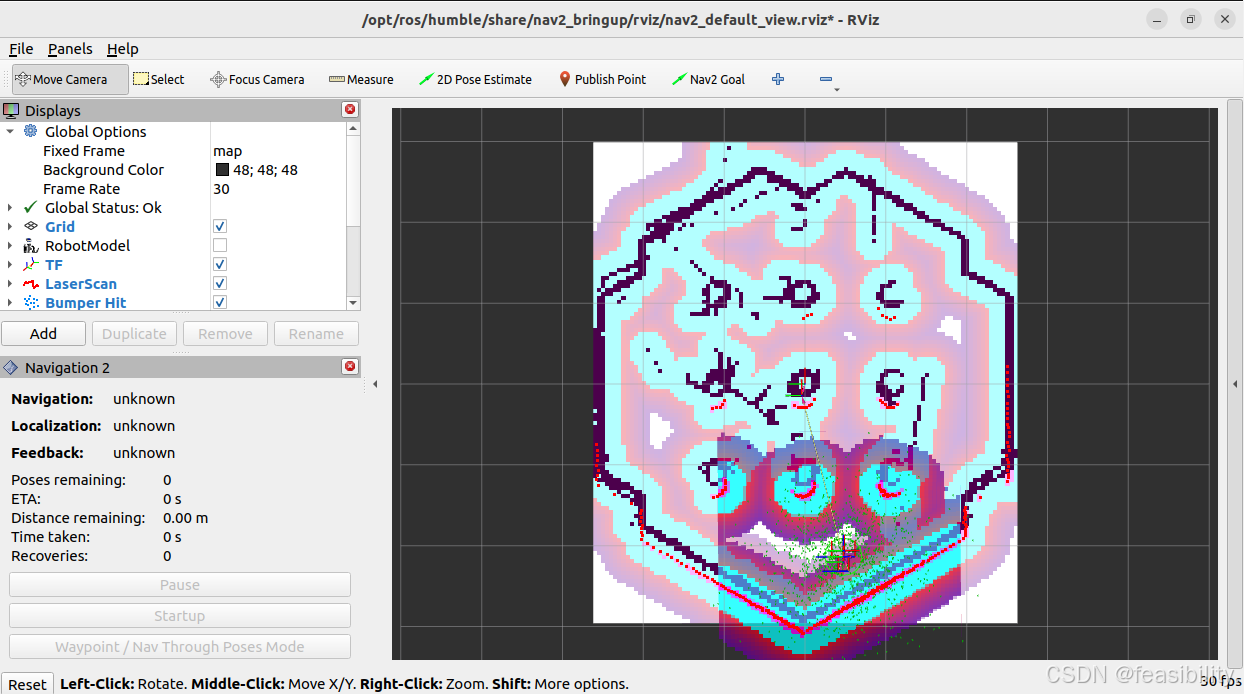This screenshot has height=694, width=1244.
Task: Click the Background Color swatch
Action: pyautogui.click(x=222, y=169)
